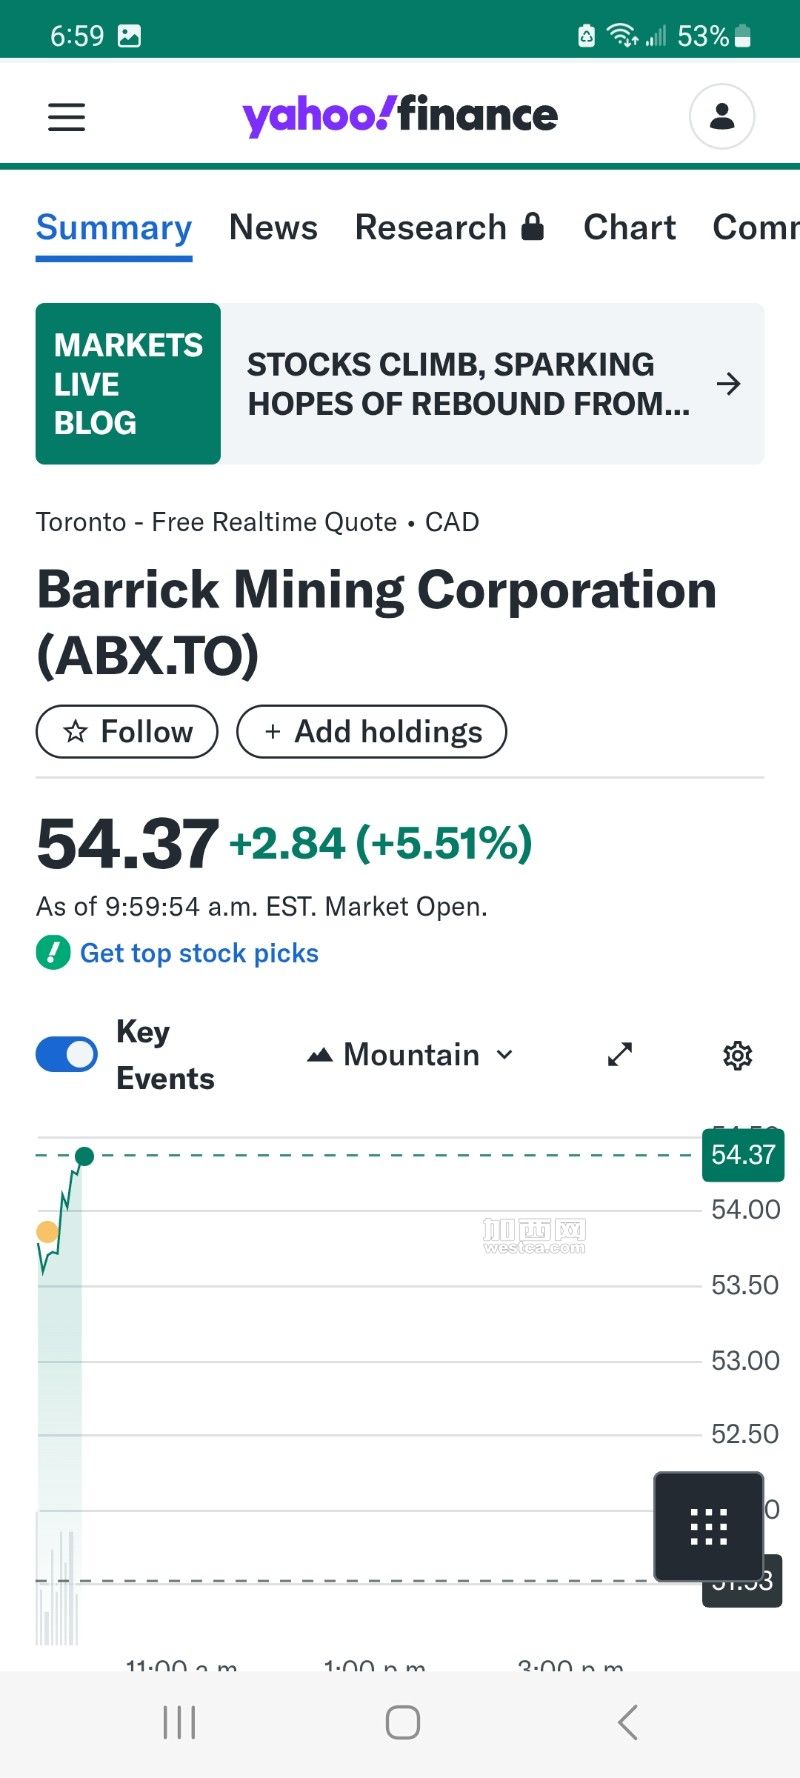Open the Markets Live Blog arrow
This screenshot has height=1778, width=800.
tap(729, 384)
